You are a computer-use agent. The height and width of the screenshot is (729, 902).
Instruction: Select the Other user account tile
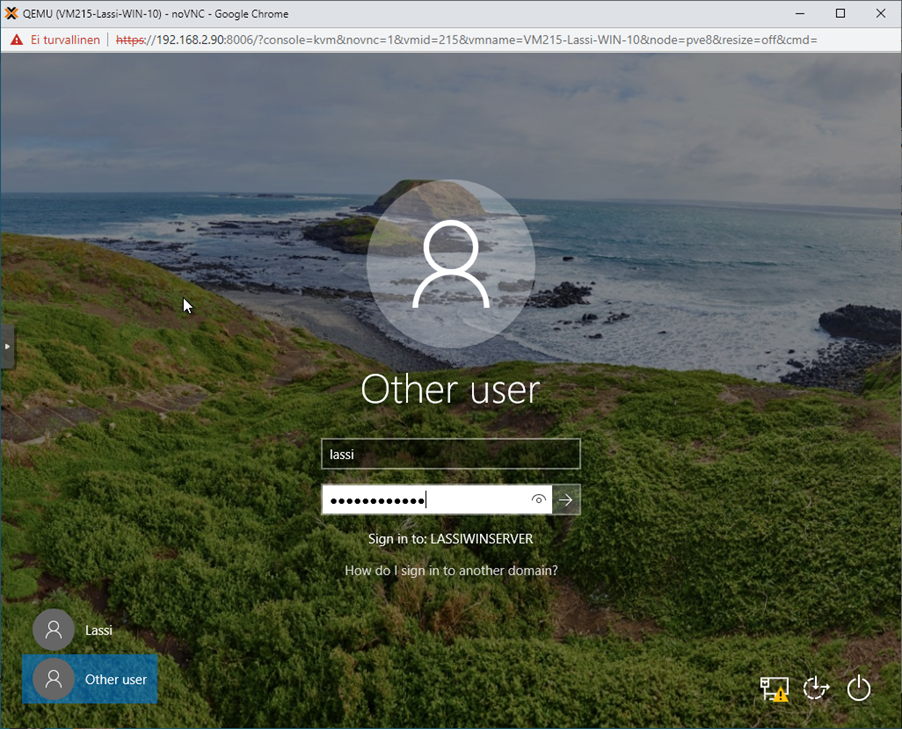(90, 679)
